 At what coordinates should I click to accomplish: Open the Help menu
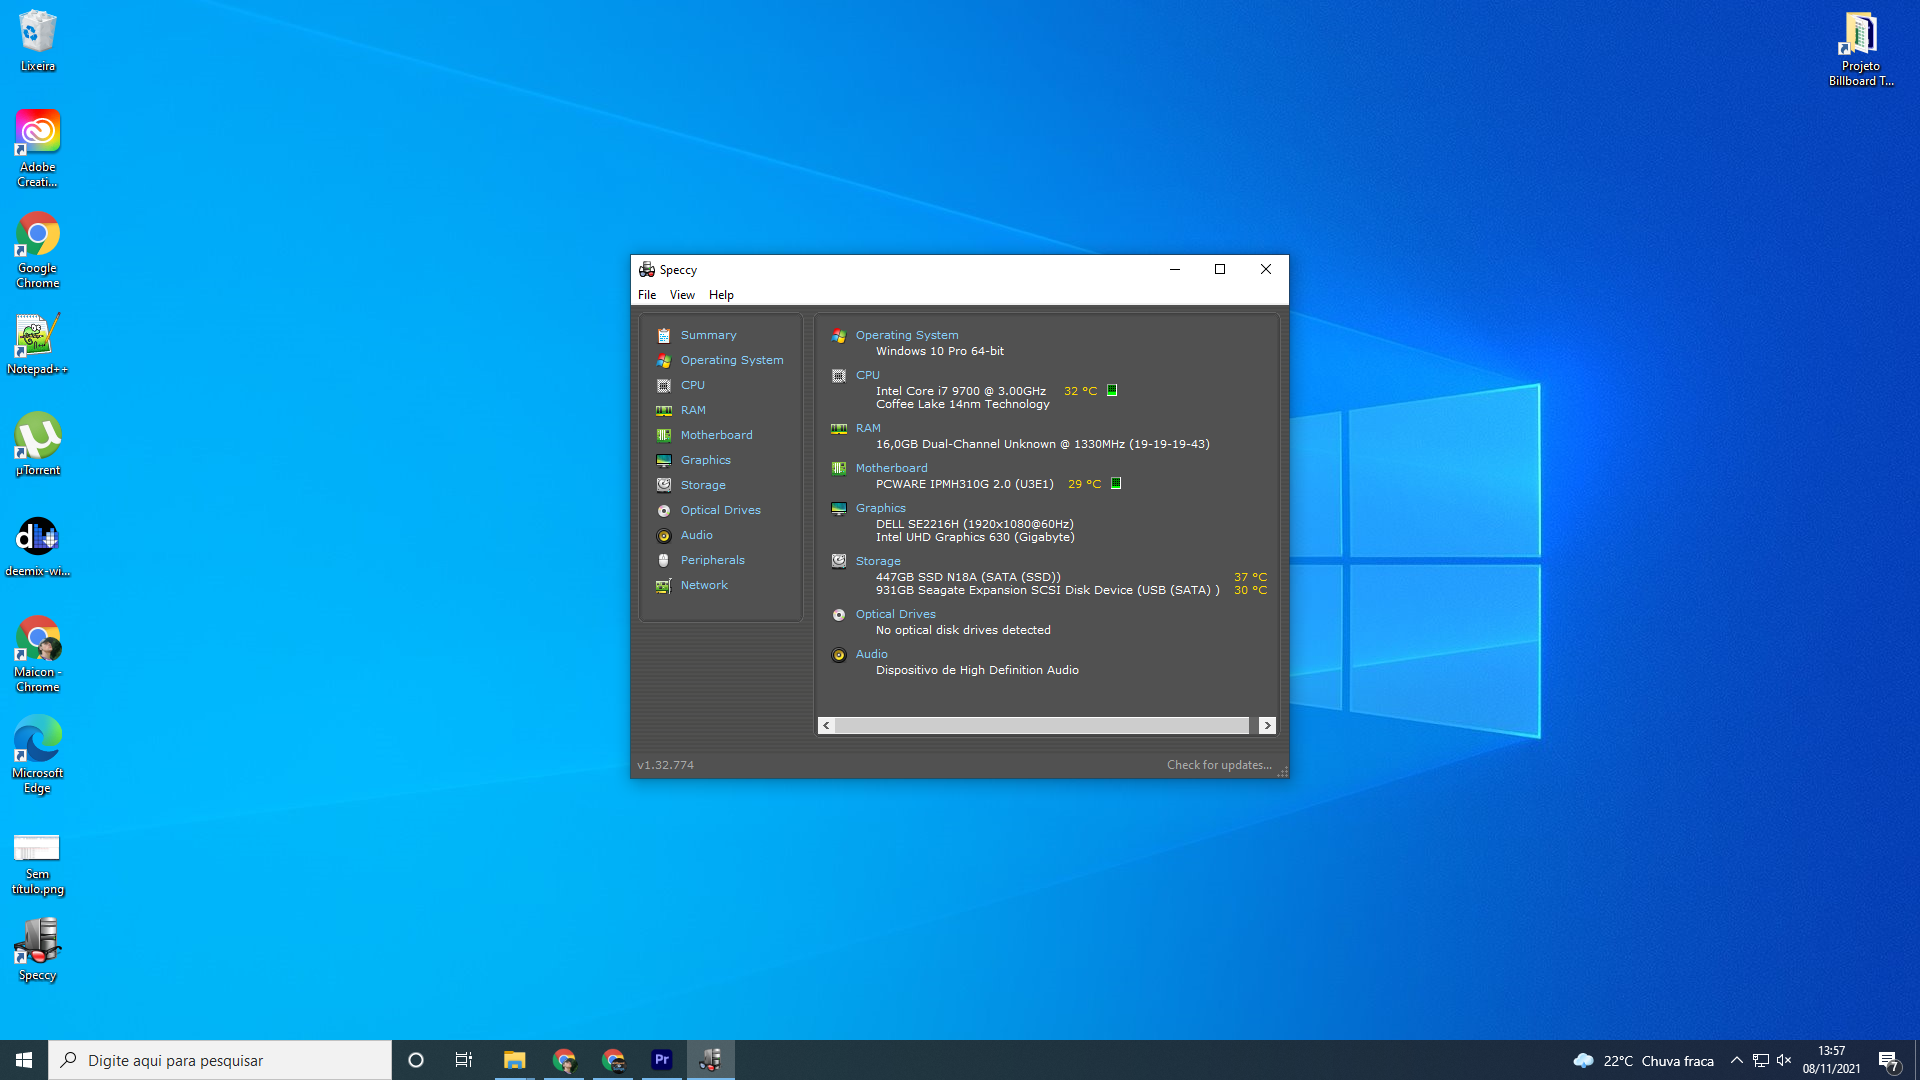721,295
